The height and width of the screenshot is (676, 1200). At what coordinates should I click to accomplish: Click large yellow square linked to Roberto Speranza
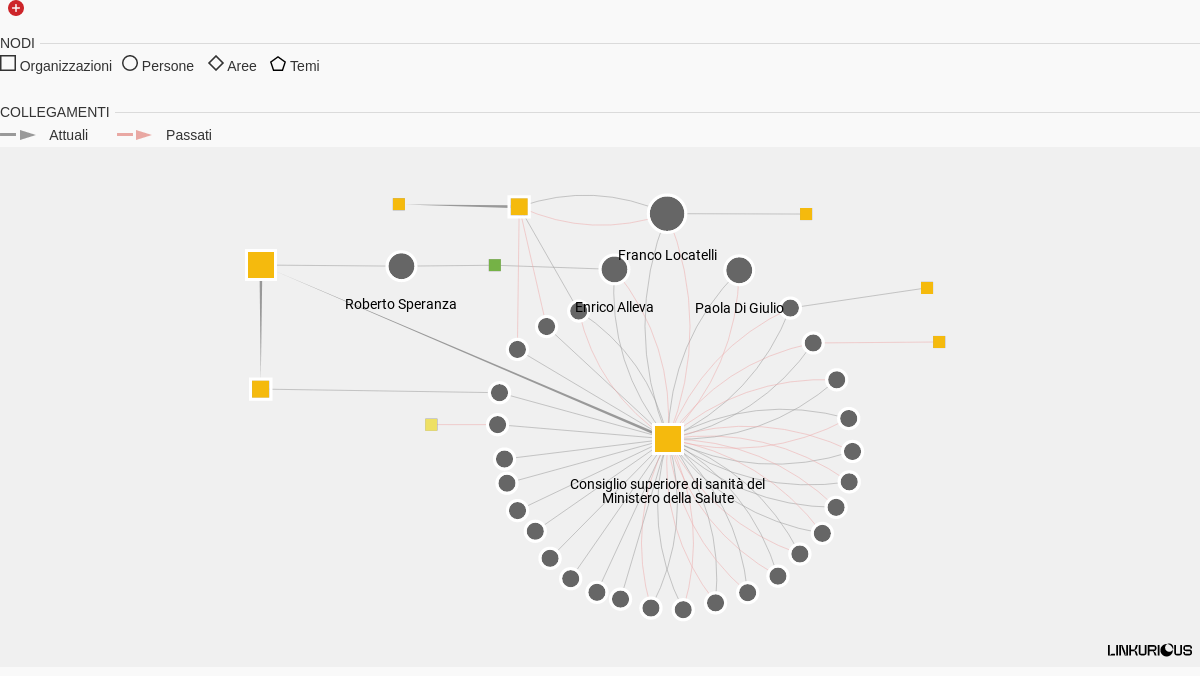point(261,265)
